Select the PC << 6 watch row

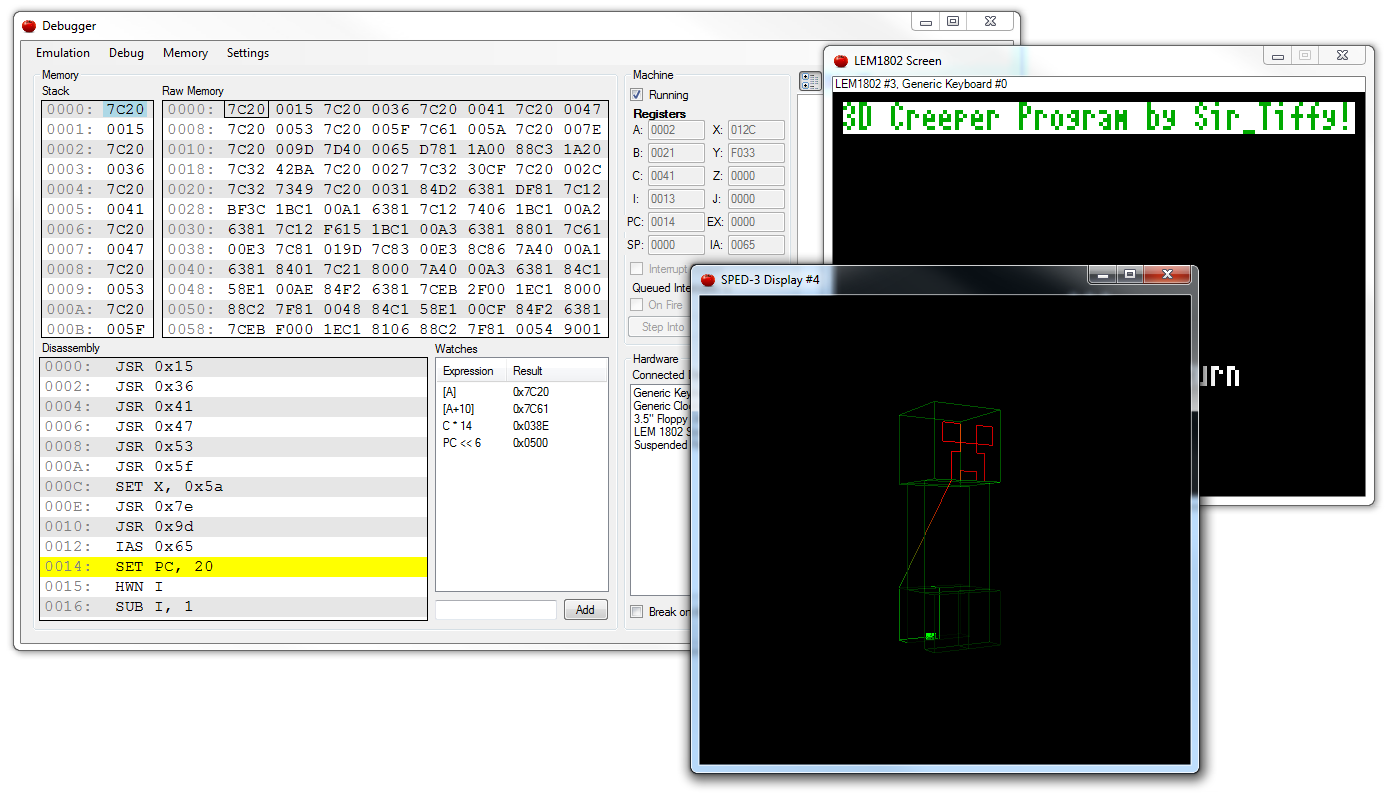click(521, 443)
